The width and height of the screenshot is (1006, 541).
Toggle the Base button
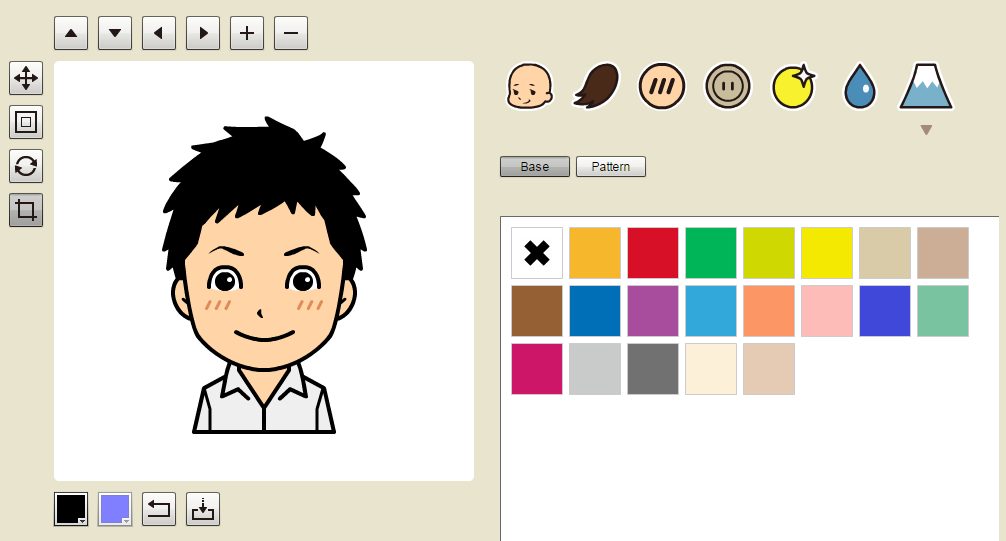(x=535, y=167)
